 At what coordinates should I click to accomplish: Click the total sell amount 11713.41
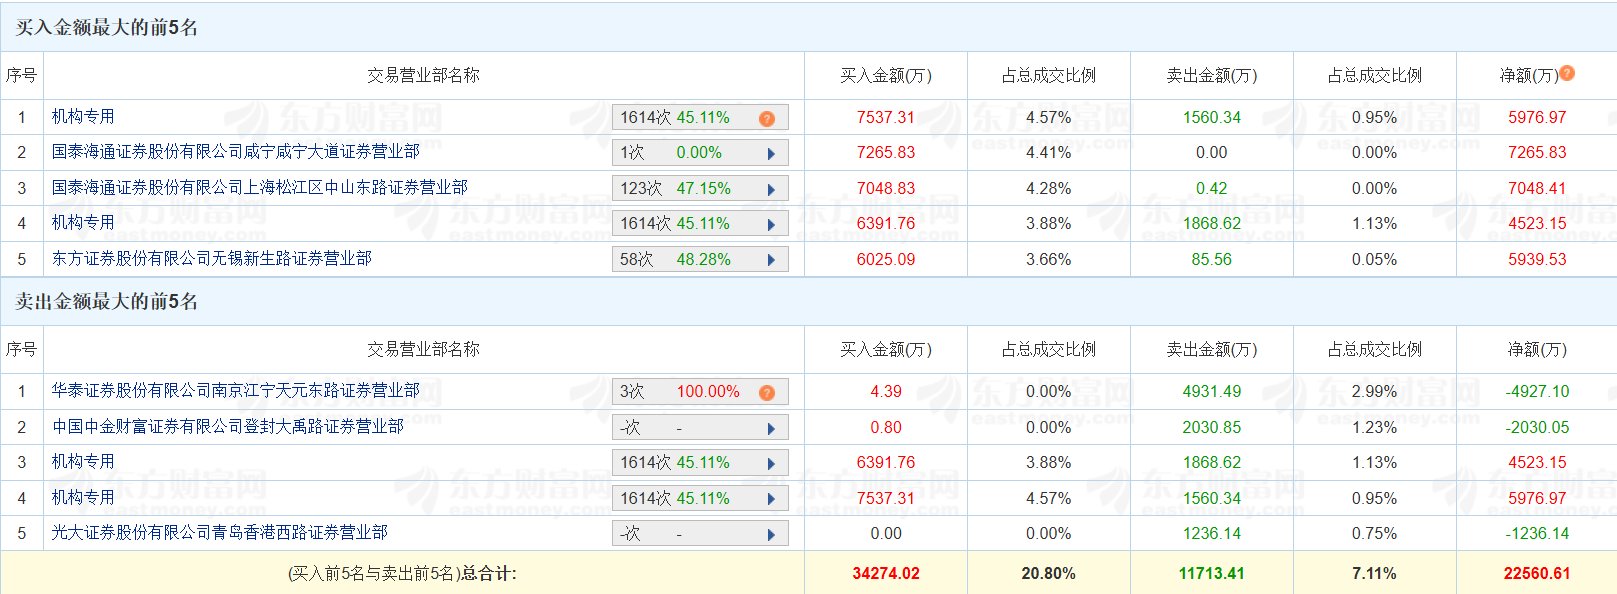coord(1212,573)
